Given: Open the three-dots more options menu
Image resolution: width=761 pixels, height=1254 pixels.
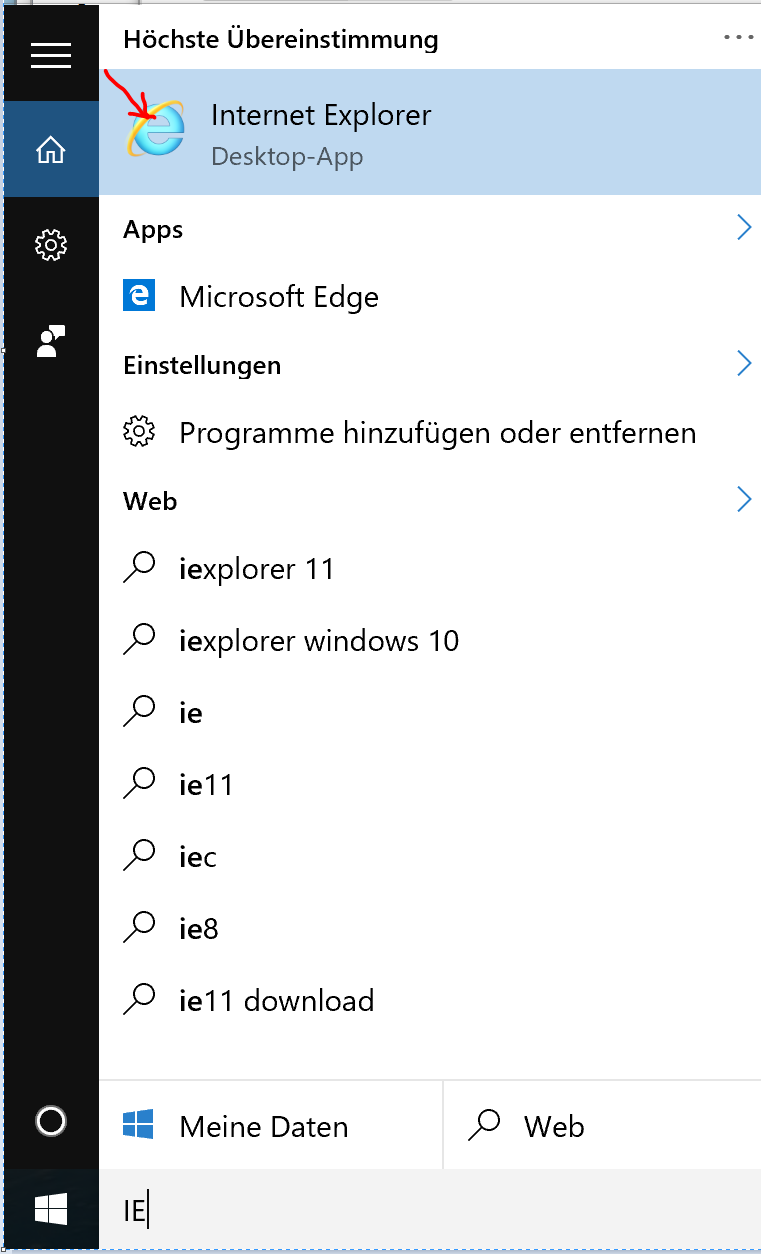Looking at the screenshot, I should (738, 37).
